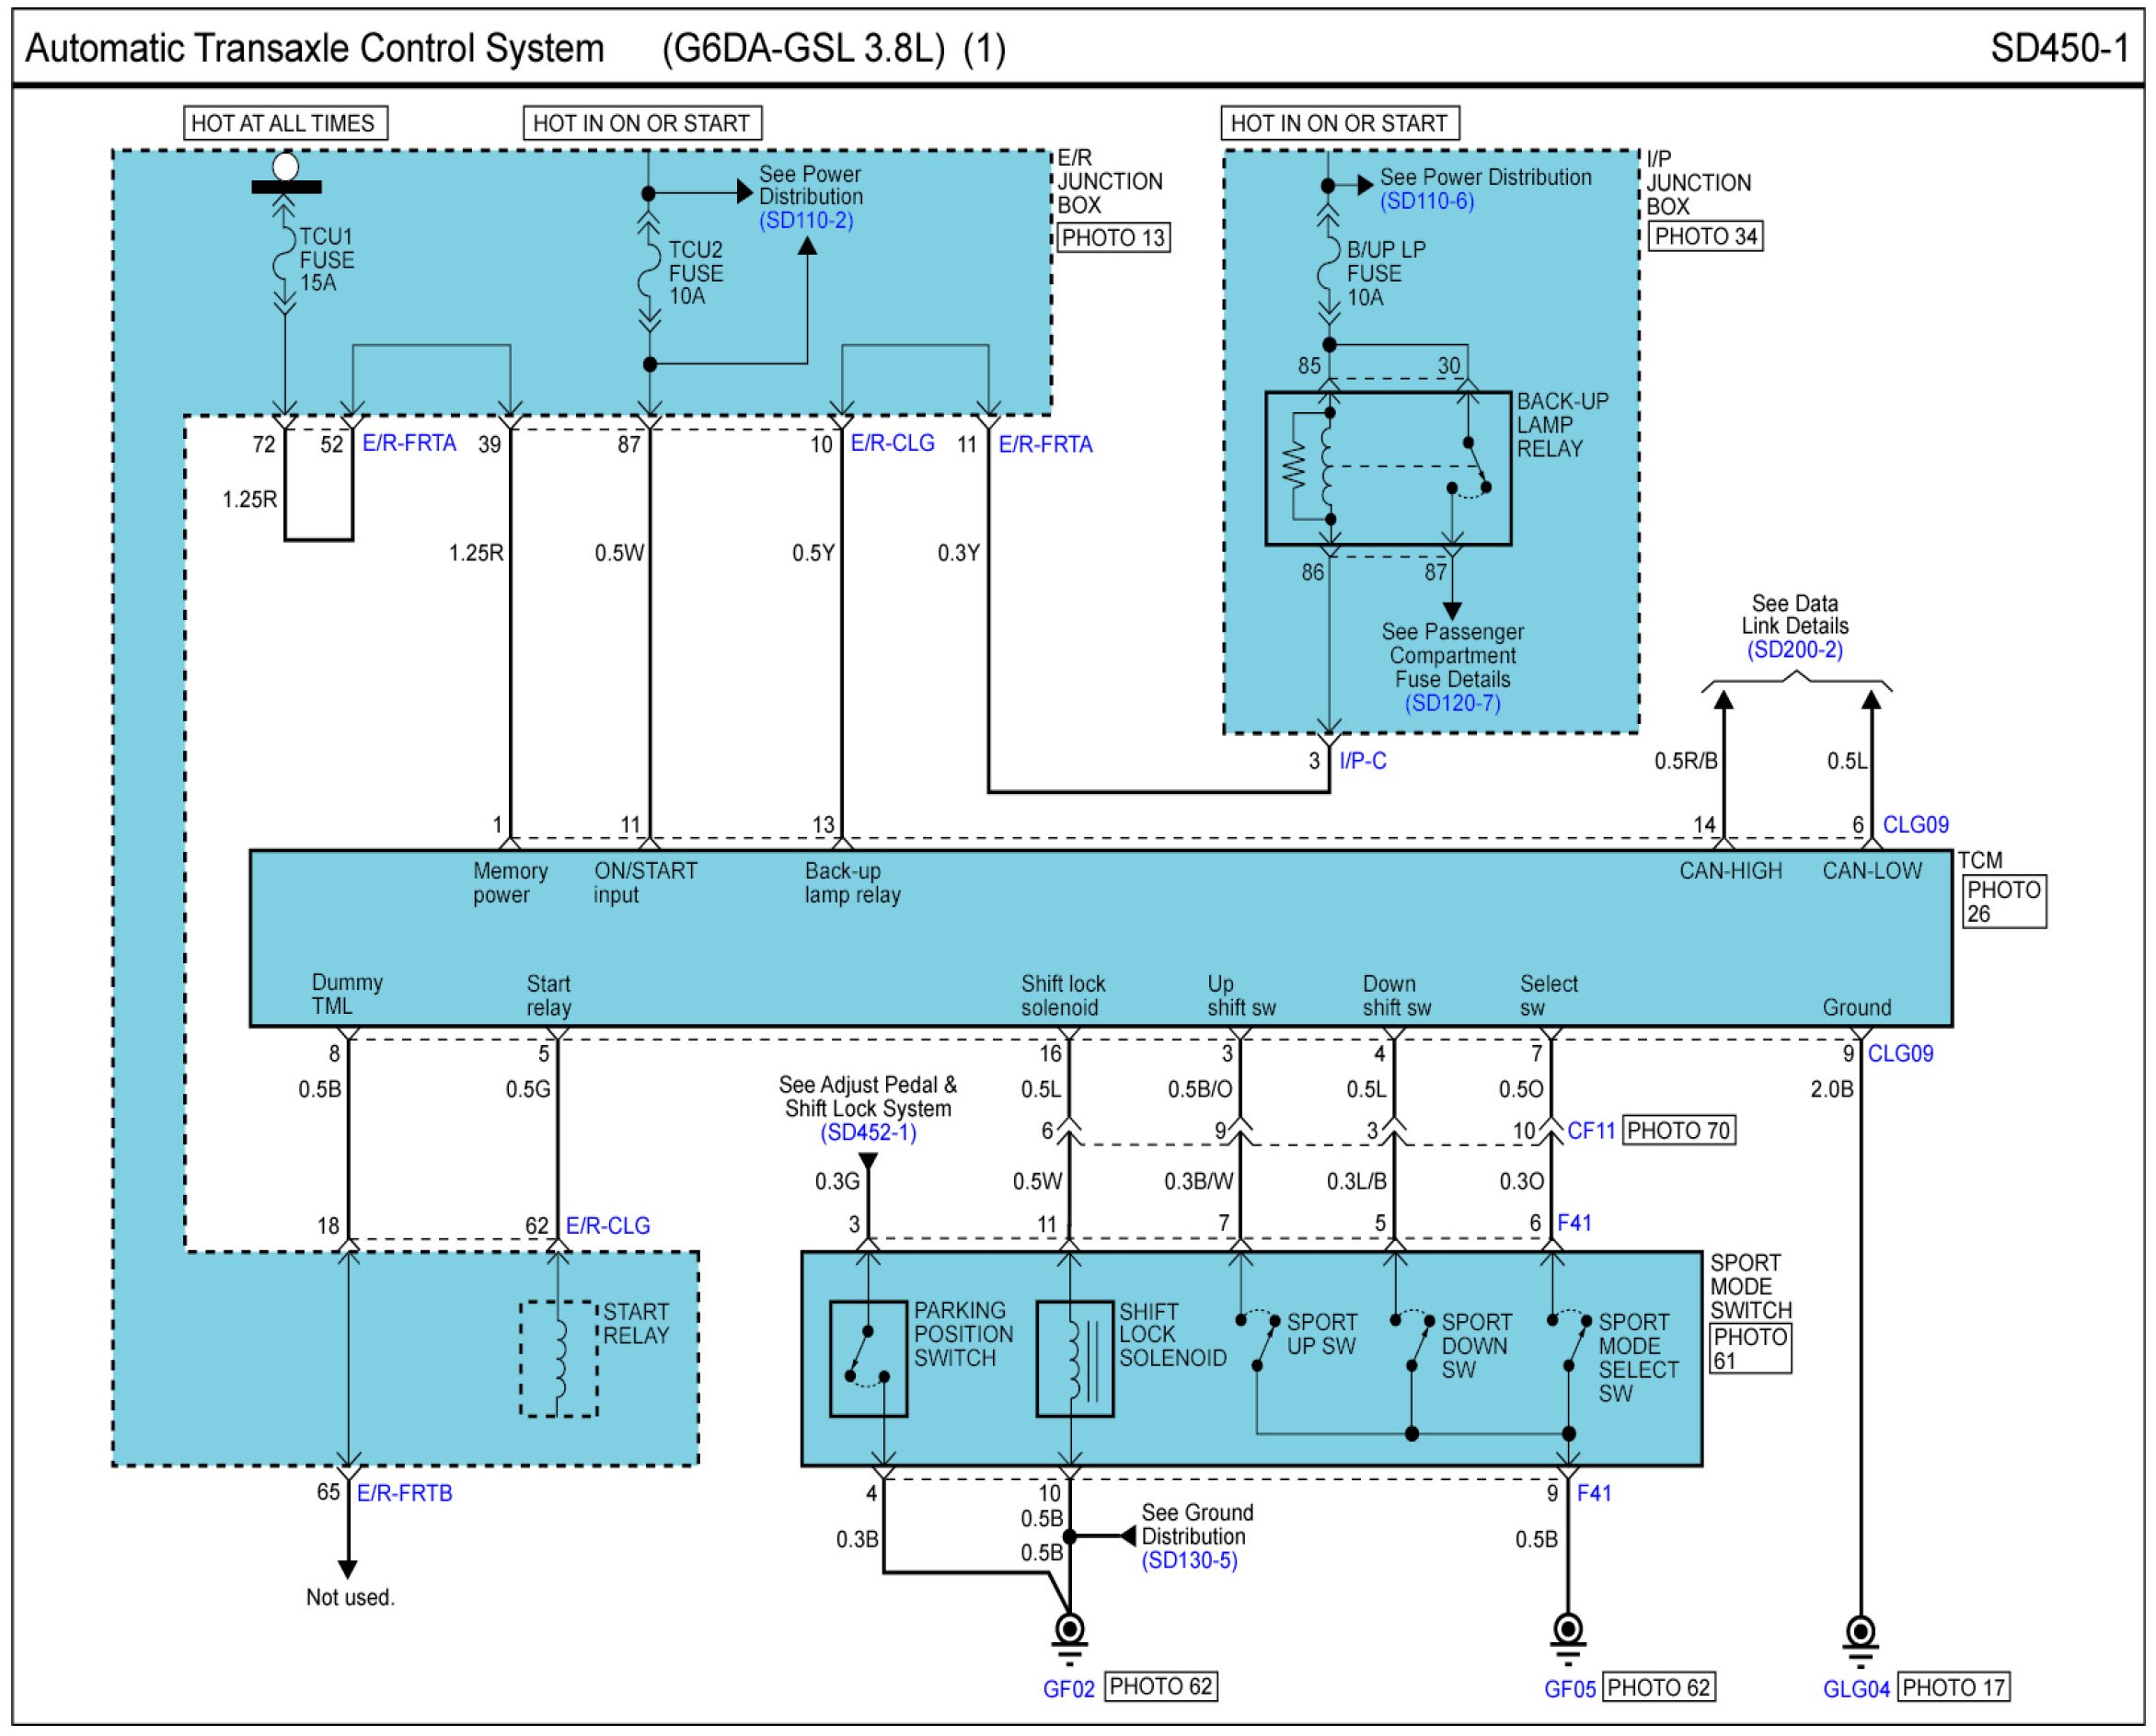Open PHOTO 62 next to GF02
Viewport: 2156px width, 1736px height.
pos(1161,1687)
